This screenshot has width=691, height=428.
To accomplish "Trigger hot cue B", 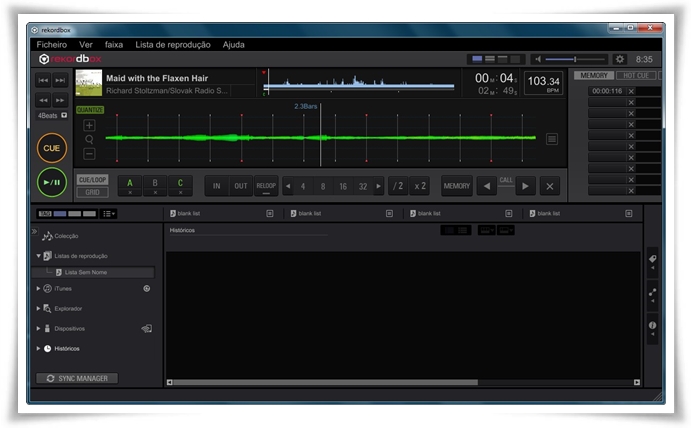I will click(x=155, y=183).
